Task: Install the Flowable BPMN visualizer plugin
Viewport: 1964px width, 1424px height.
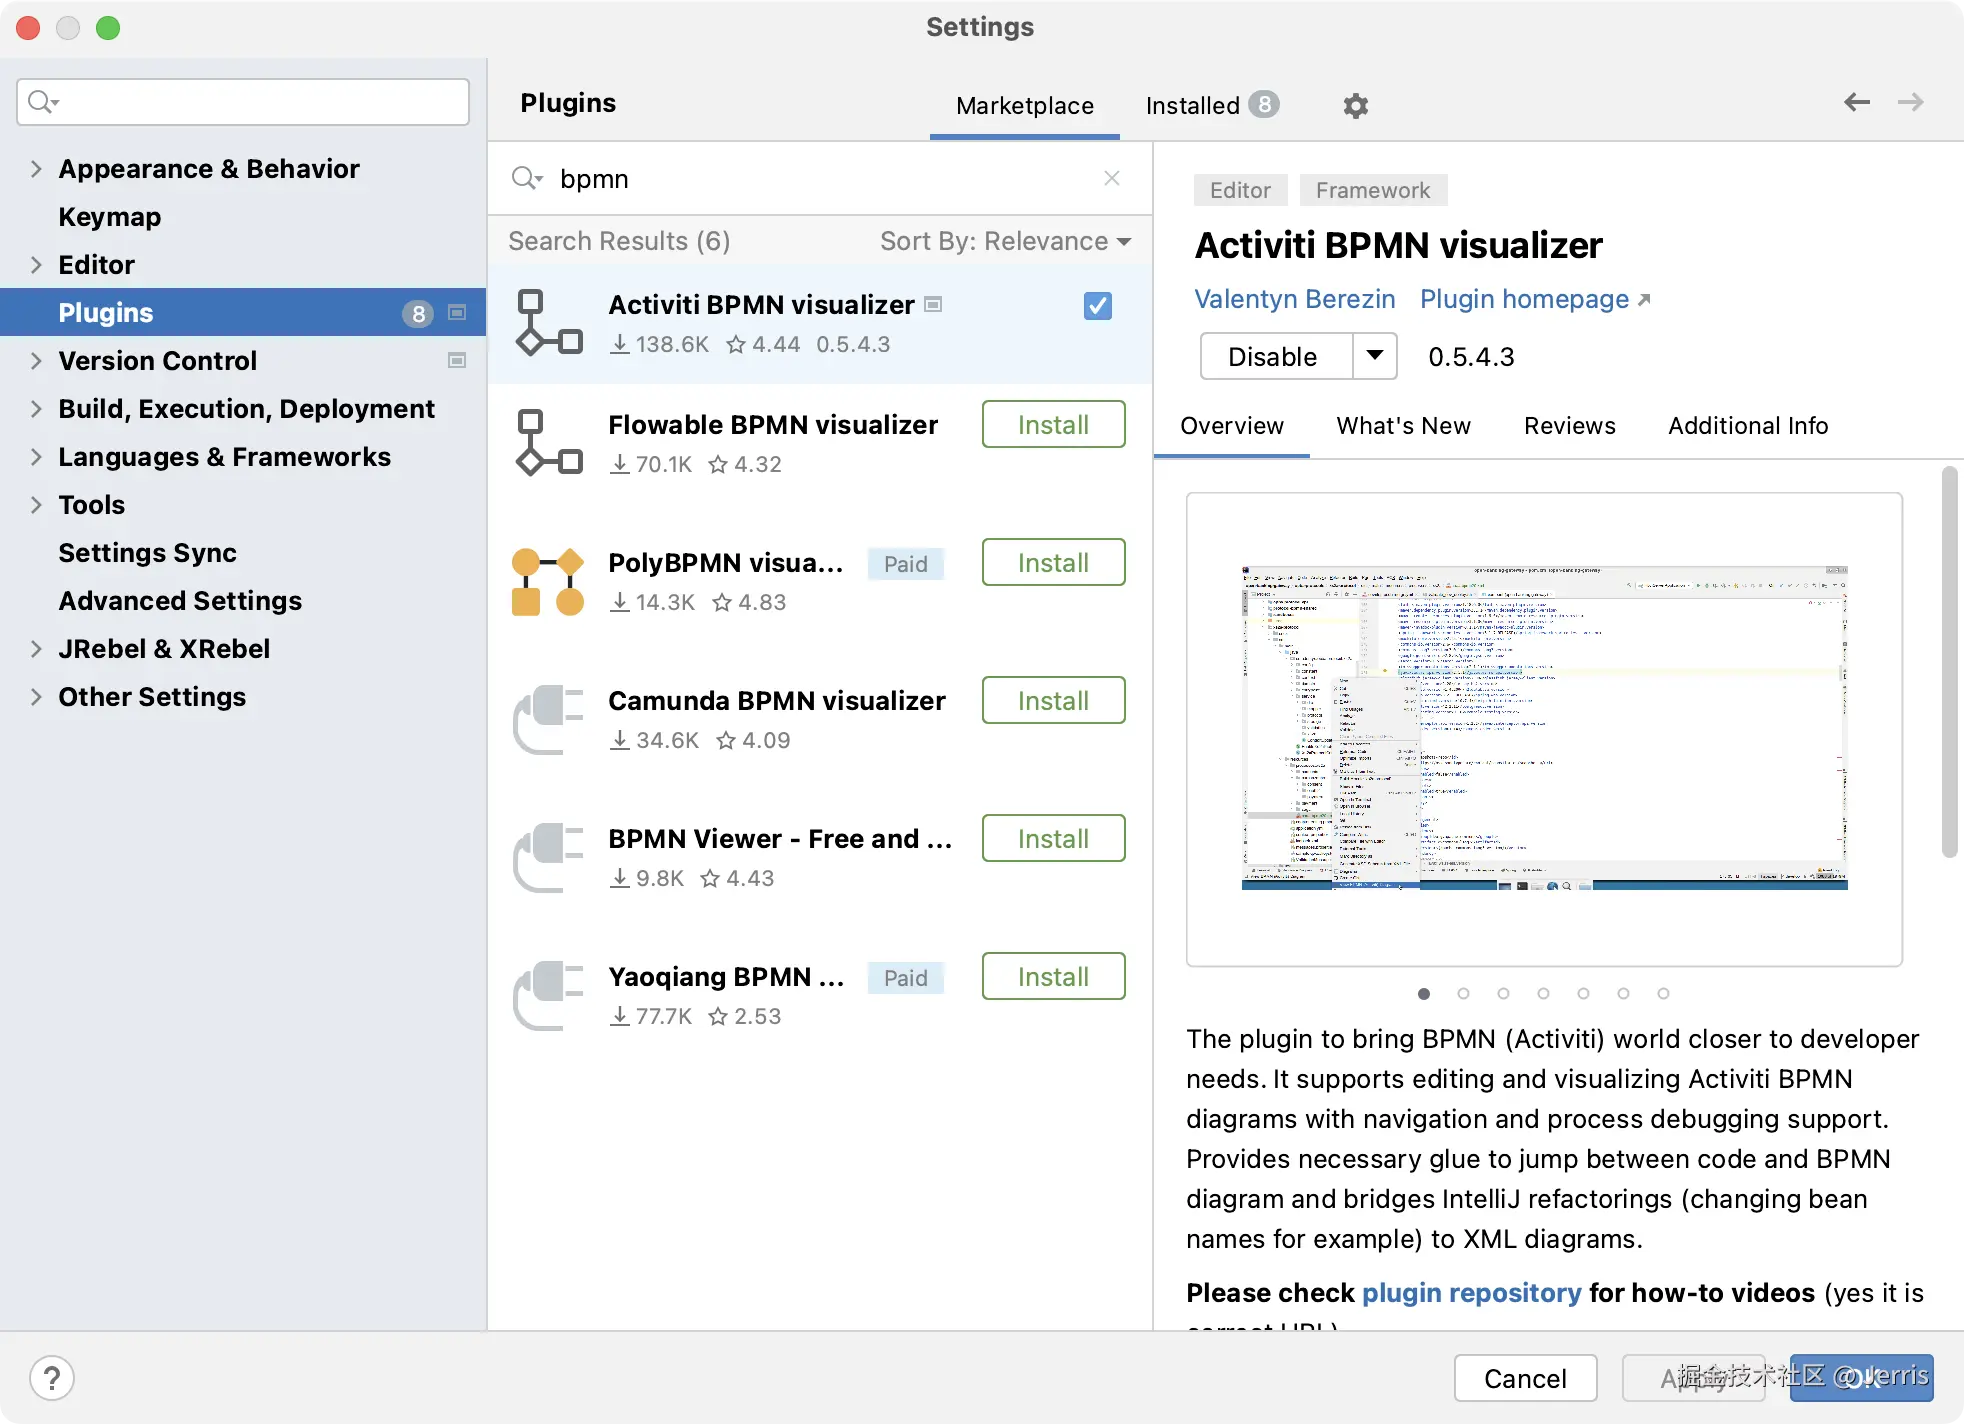Action: pyautogui.click(x=1053, y=425)
